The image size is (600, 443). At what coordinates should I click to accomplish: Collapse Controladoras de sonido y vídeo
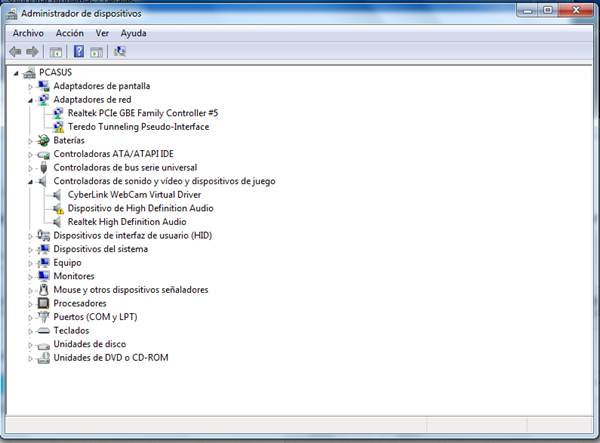coord(30,182)
